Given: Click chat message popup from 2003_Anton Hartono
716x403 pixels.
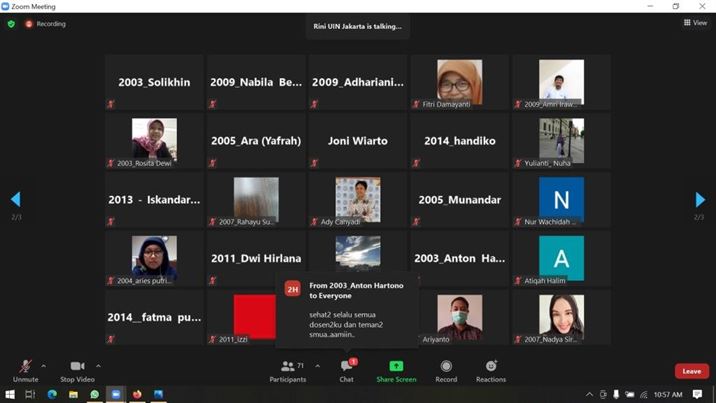Looking at the screenshot, I should (347, 308).
